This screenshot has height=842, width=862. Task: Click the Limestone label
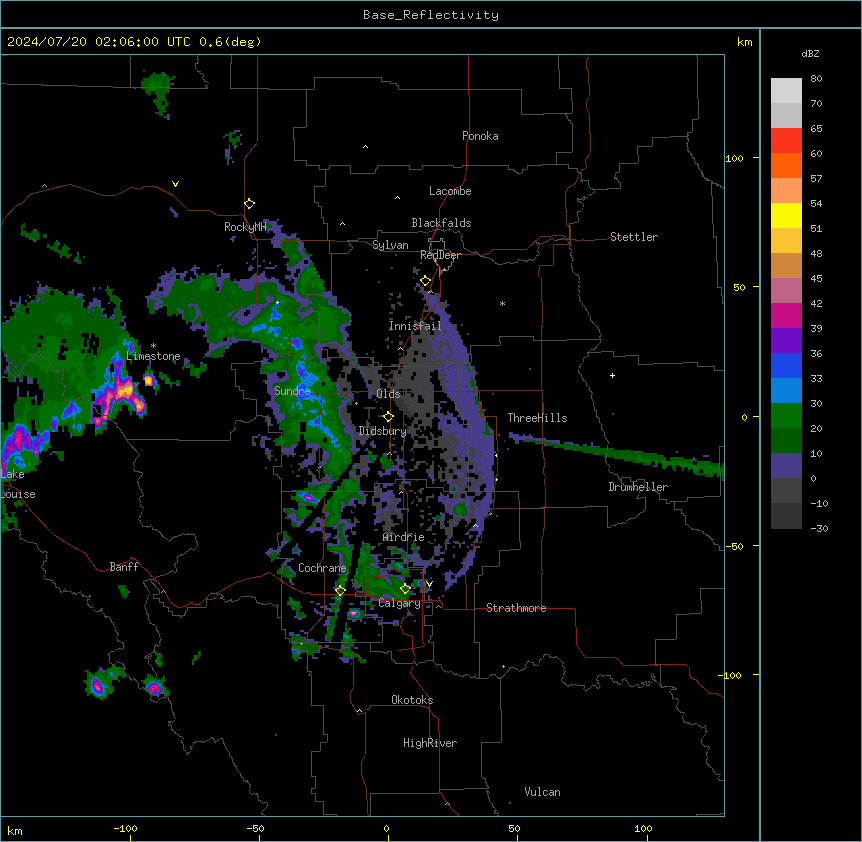(153, 356)
